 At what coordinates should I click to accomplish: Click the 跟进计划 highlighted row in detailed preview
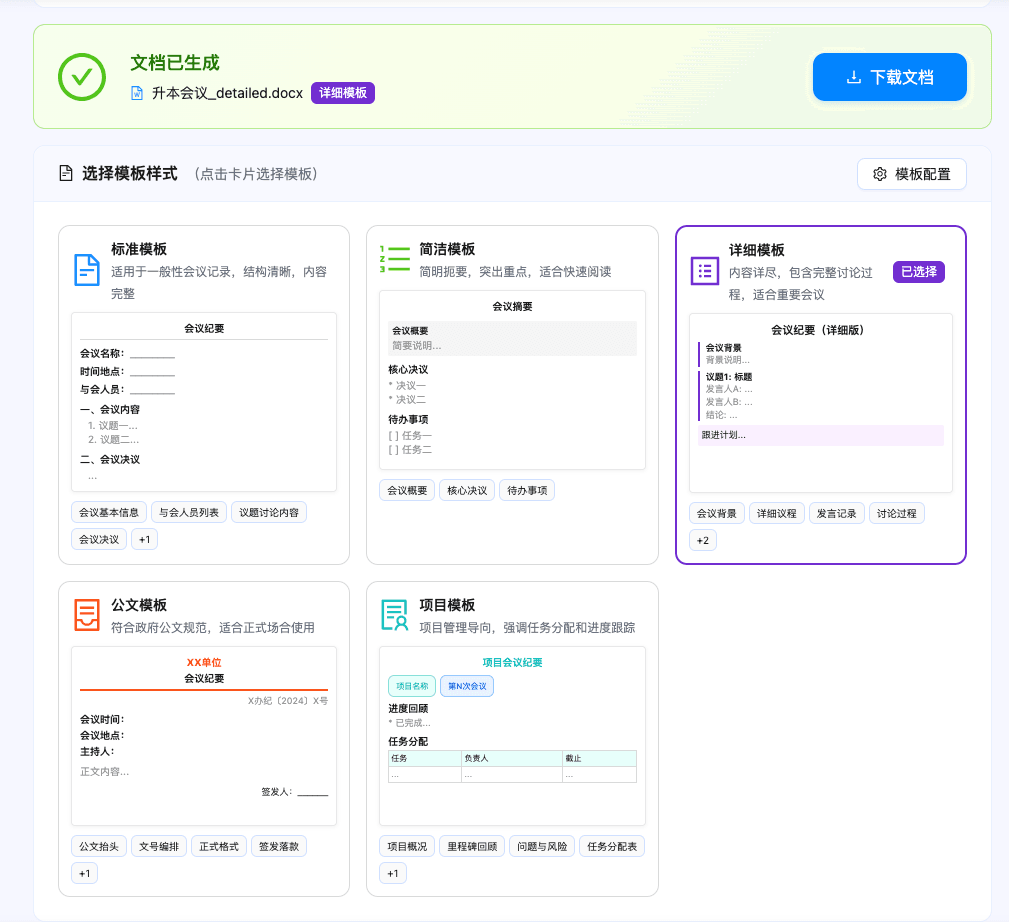(x=820, y=435)
